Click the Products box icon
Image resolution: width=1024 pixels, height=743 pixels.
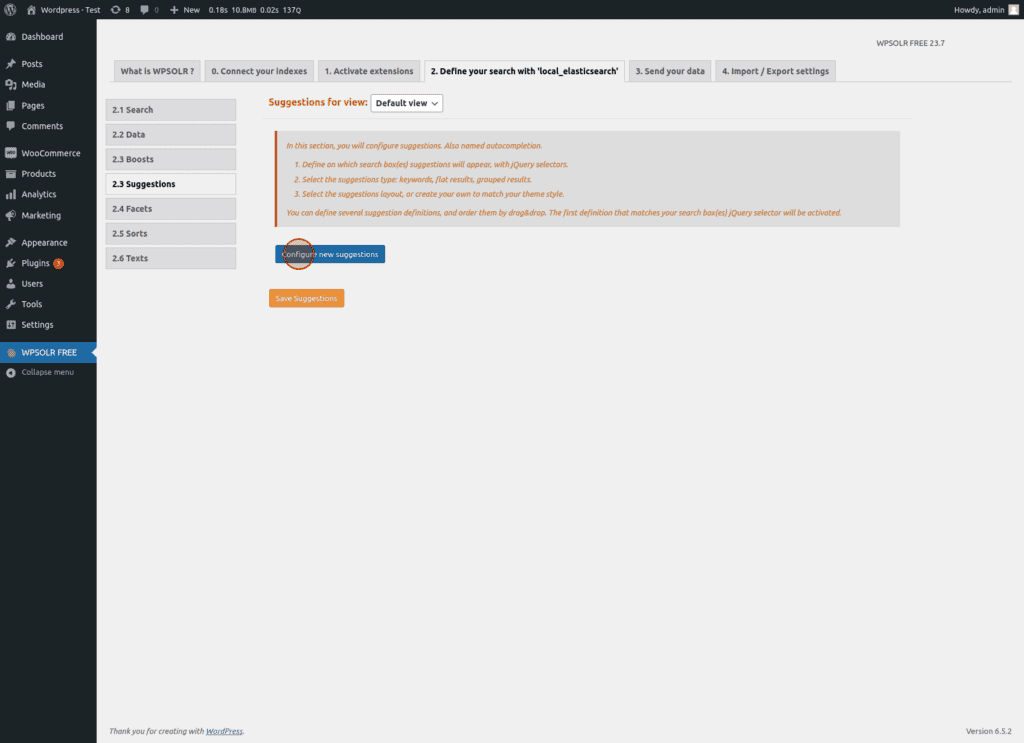[10, 174]
